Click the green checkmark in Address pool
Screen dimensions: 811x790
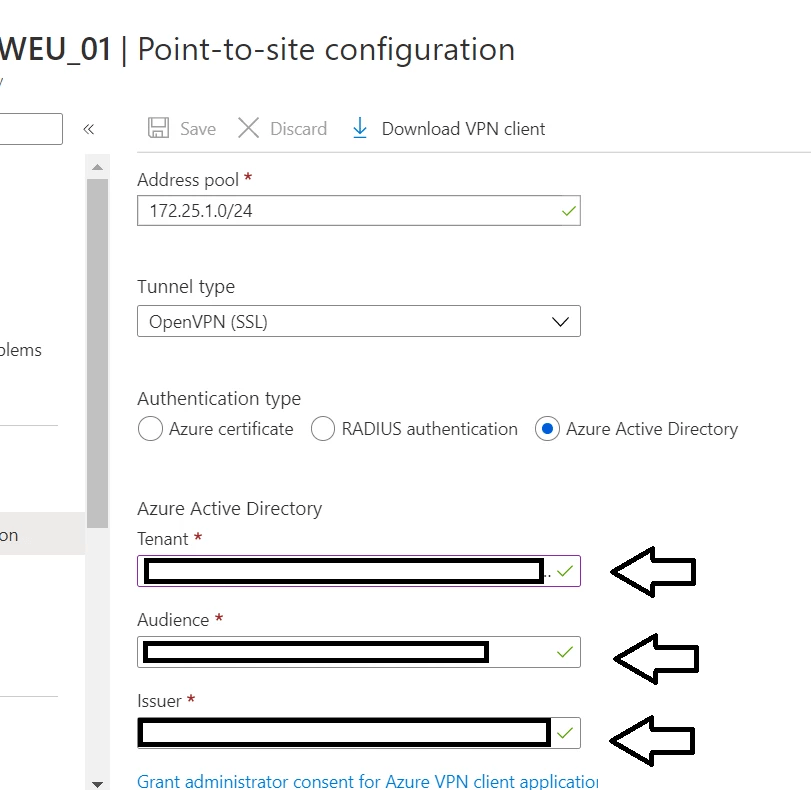point(566,211)
